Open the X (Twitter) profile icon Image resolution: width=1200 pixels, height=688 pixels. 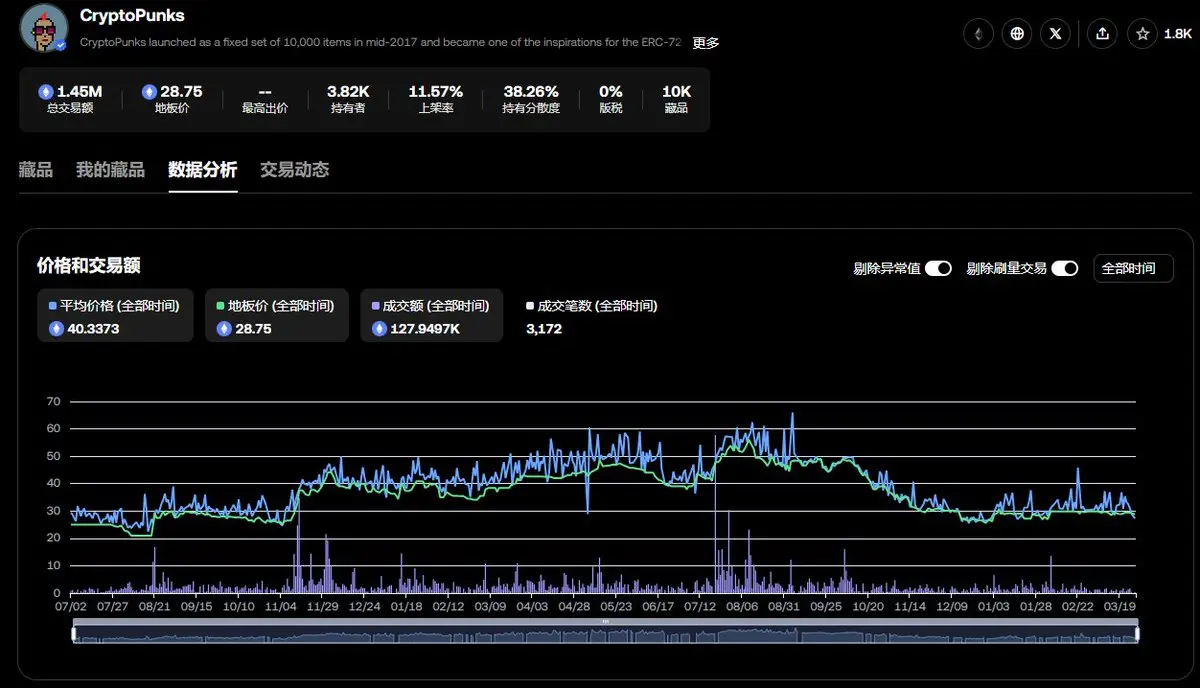1055,34
